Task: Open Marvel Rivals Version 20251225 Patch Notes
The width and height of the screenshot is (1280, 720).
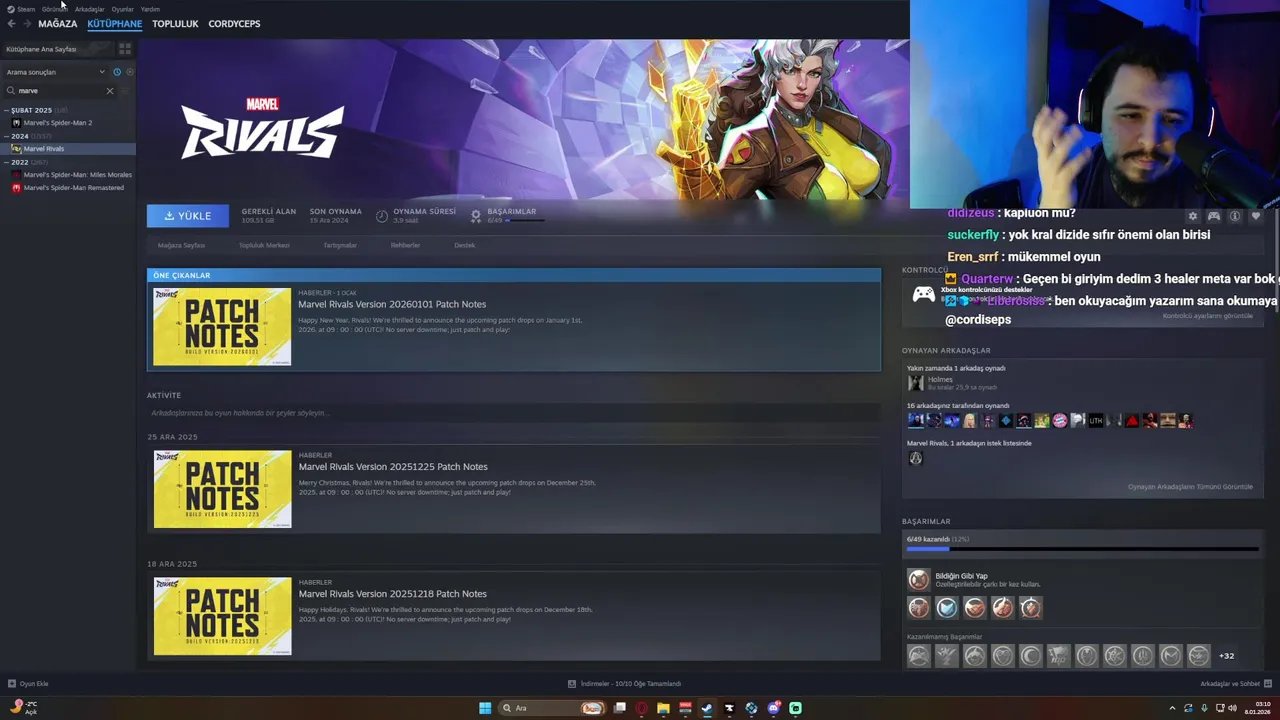Action: [393, 467]
